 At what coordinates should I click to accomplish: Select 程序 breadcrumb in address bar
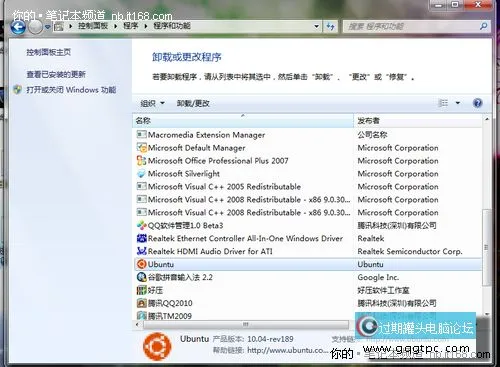click(x=131, y=26)
